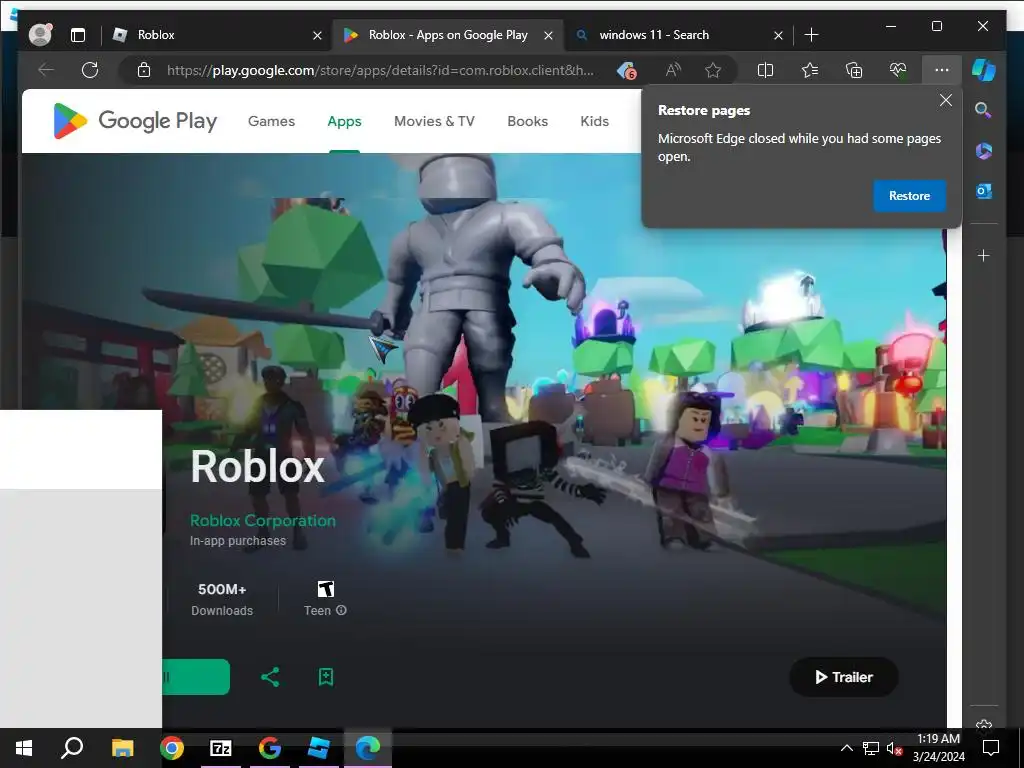Open Outlook in the sidebar
The width and height of the screenshot is (1024, 768).
984,191
